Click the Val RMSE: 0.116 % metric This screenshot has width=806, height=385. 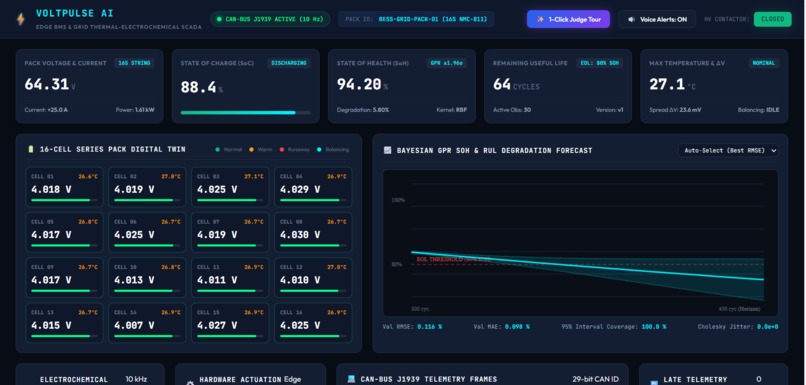413,326
